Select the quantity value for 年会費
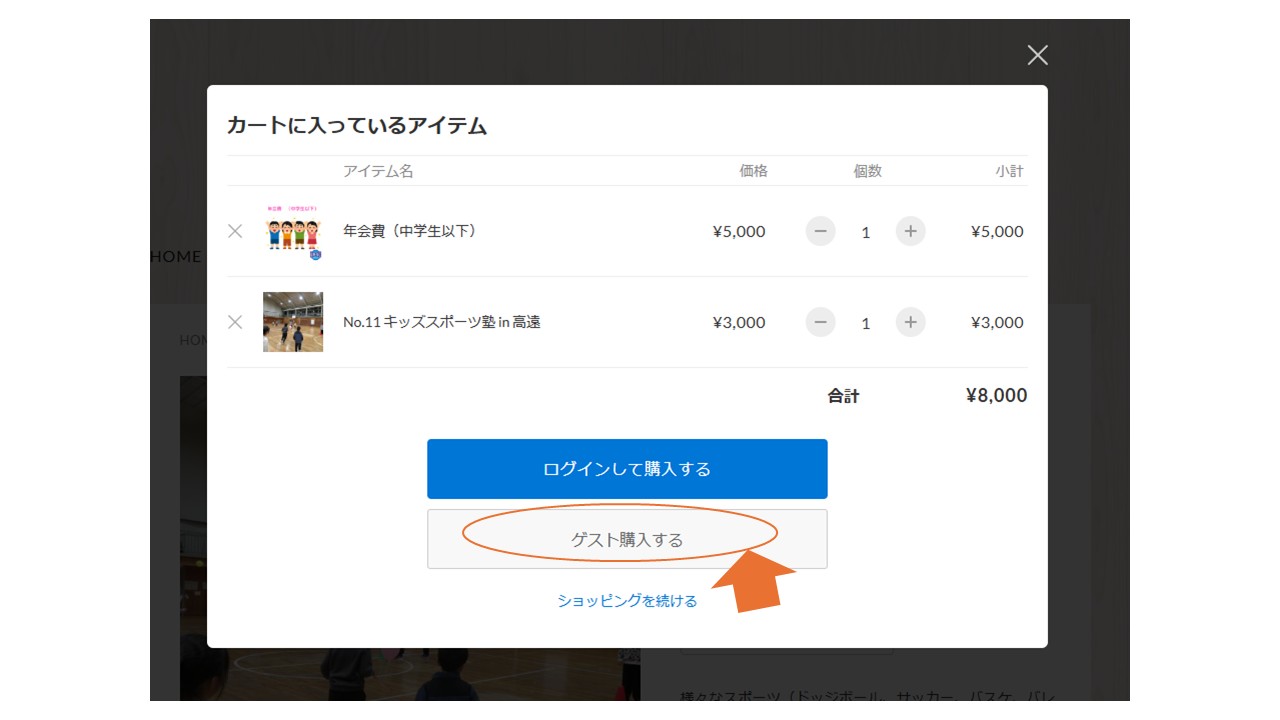 pyautogui.click(x=865, y=232)
